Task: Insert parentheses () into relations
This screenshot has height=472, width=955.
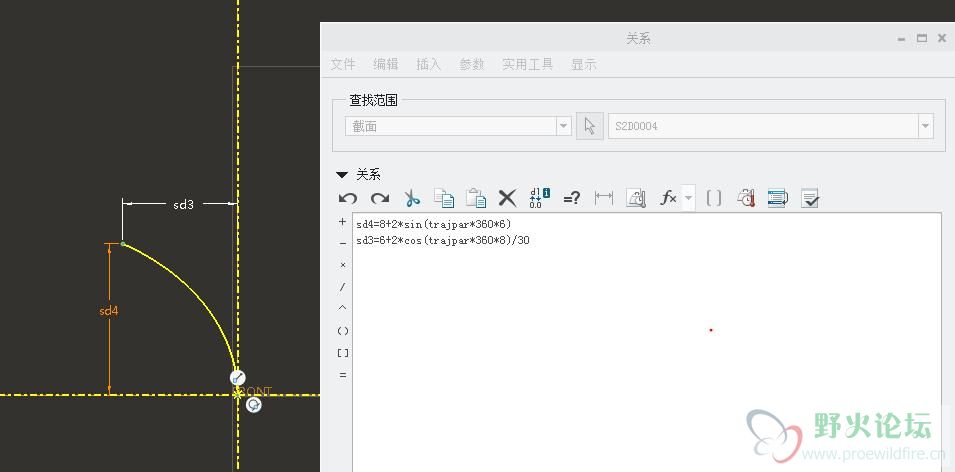Action: pyautogui.click(x=343, y=331)
